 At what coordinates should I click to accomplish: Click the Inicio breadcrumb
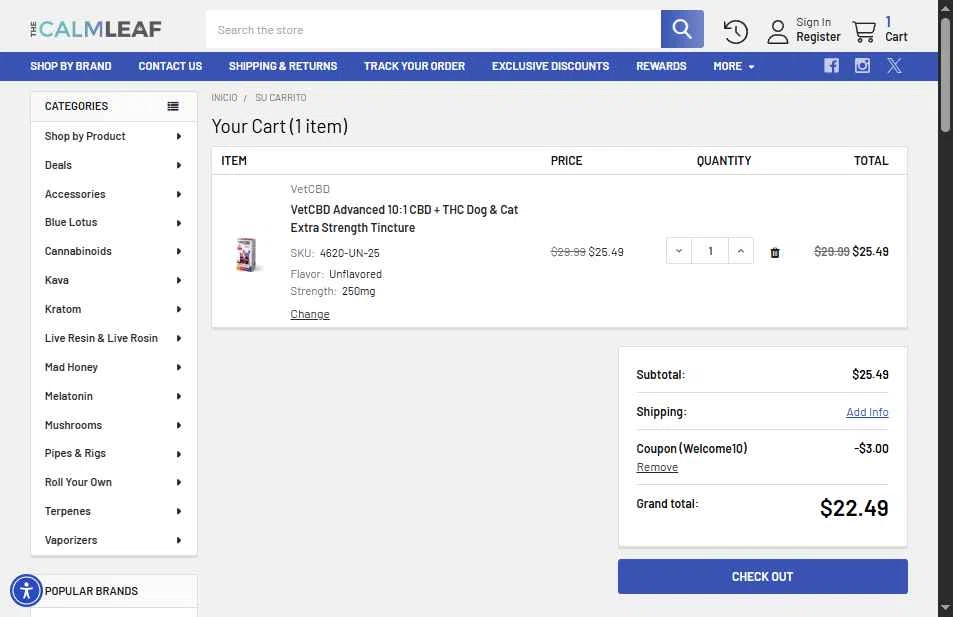[x=224, y=98]
